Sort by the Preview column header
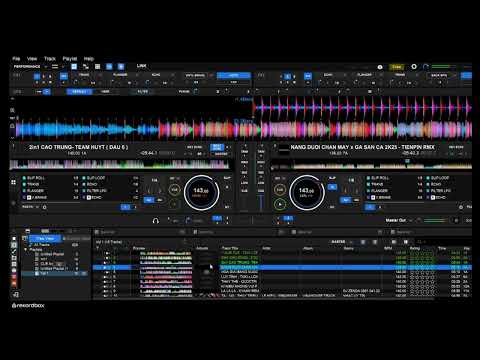480x360 pixels. coord(139,248)
